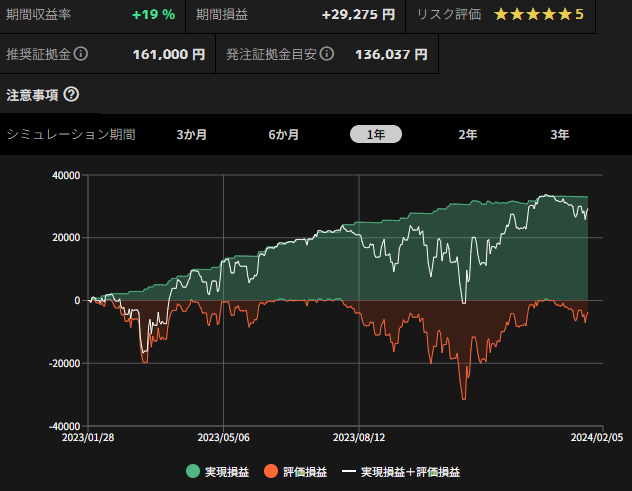The width and height of the screenshot is (632, 491).
Task: Click the 2023/05/06 x-axis date label
Action: click(223, 437)
